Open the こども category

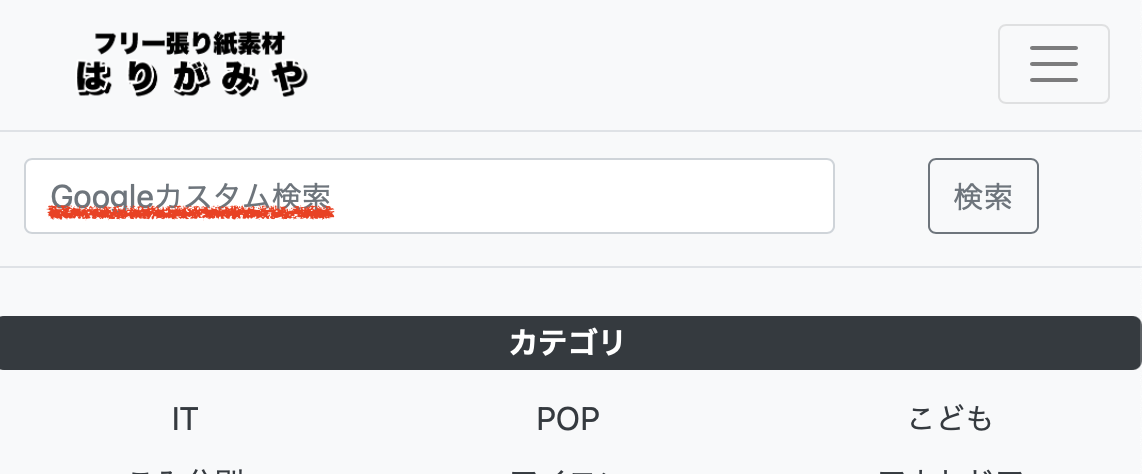(x=950, y=419)
